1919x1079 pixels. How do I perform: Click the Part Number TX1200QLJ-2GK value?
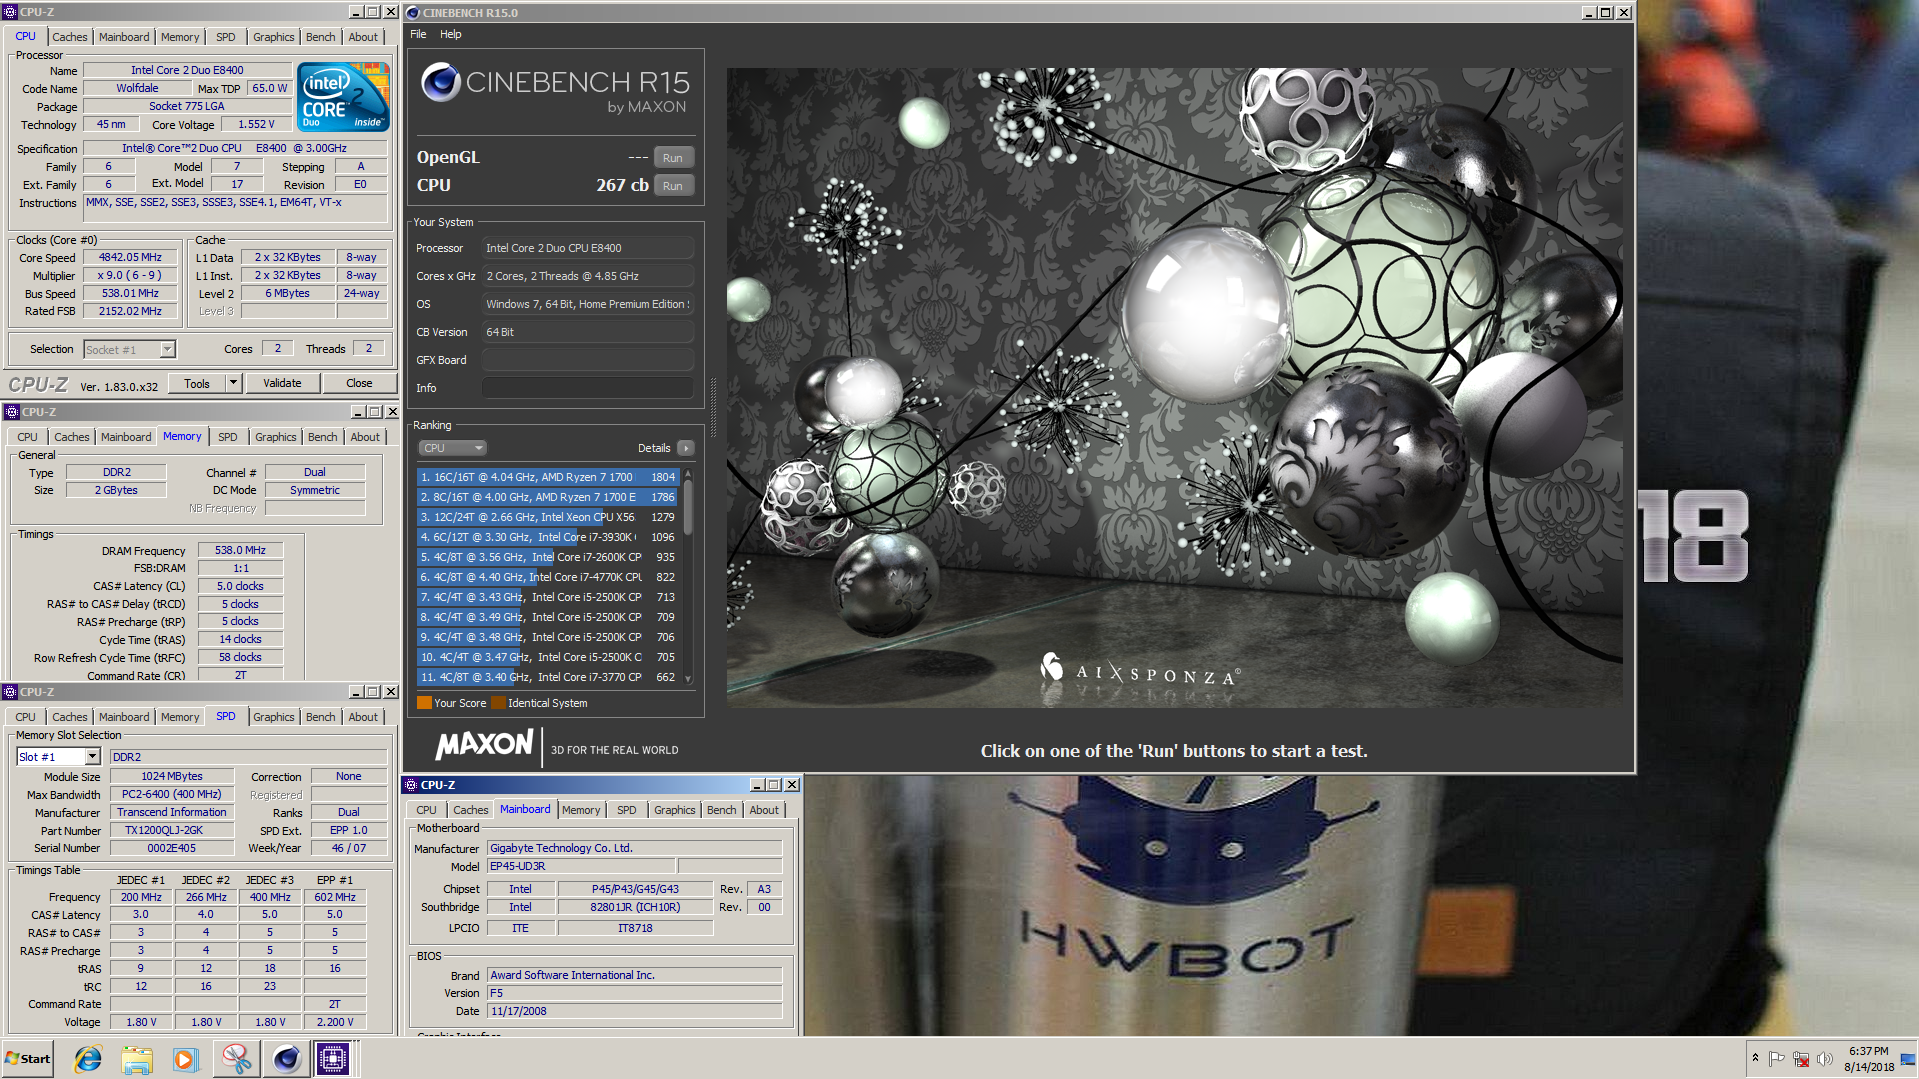(x=172, y=830)
